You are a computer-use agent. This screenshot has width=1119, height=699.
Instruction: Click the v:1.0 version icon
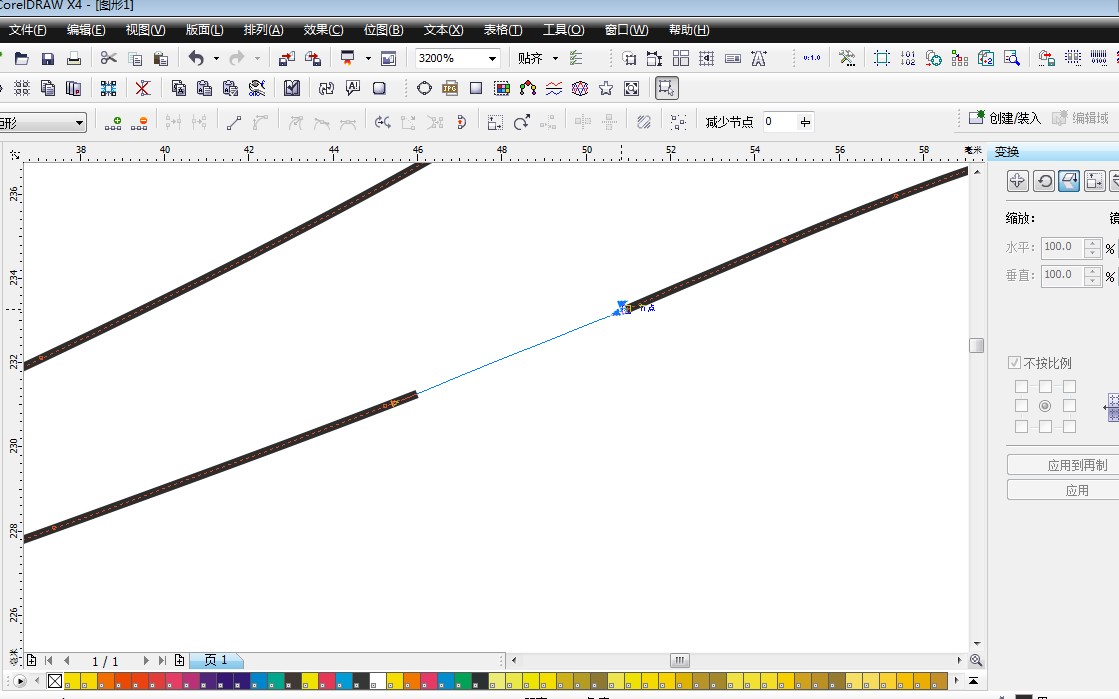tap(811, 58)
